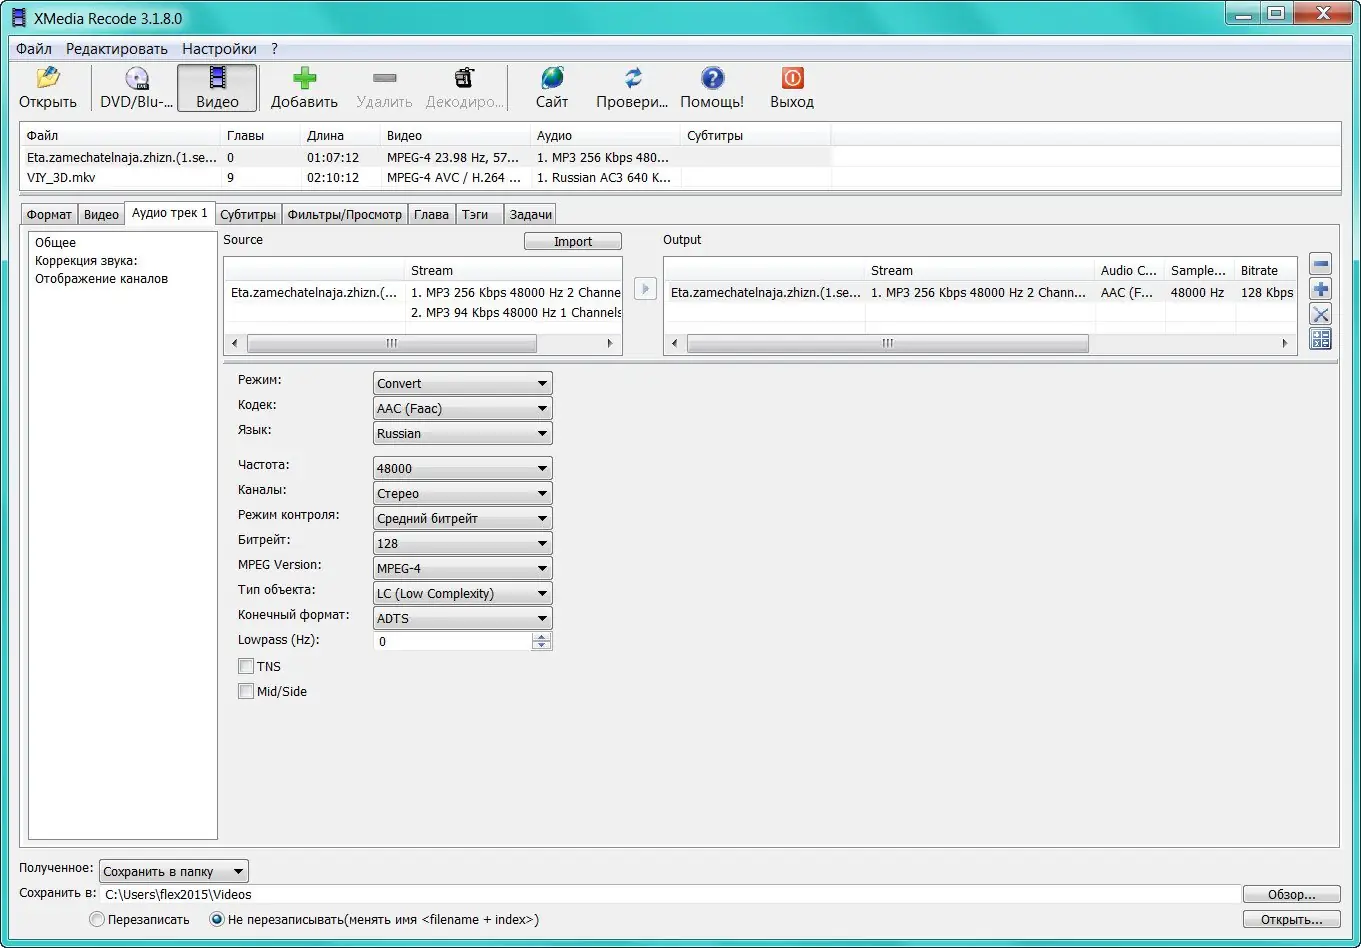Image resolution: width=1361 pixels, height=948 pixels.
Task: Open the Битрейт dropdown showing 128
Action: pyautogui.click(x=463, y=543)
